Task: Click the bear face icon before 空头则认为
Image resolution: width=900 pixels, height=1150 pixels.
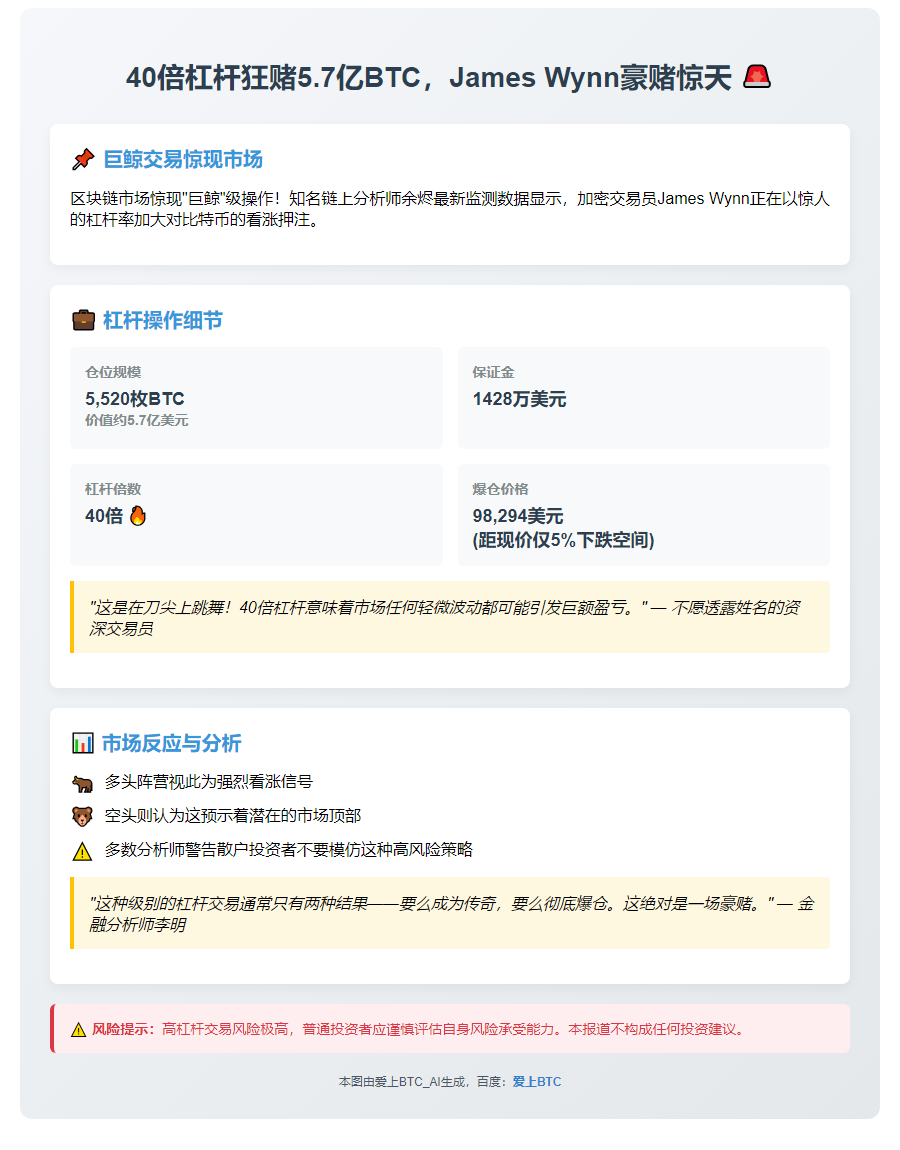Action: point(82,816)
